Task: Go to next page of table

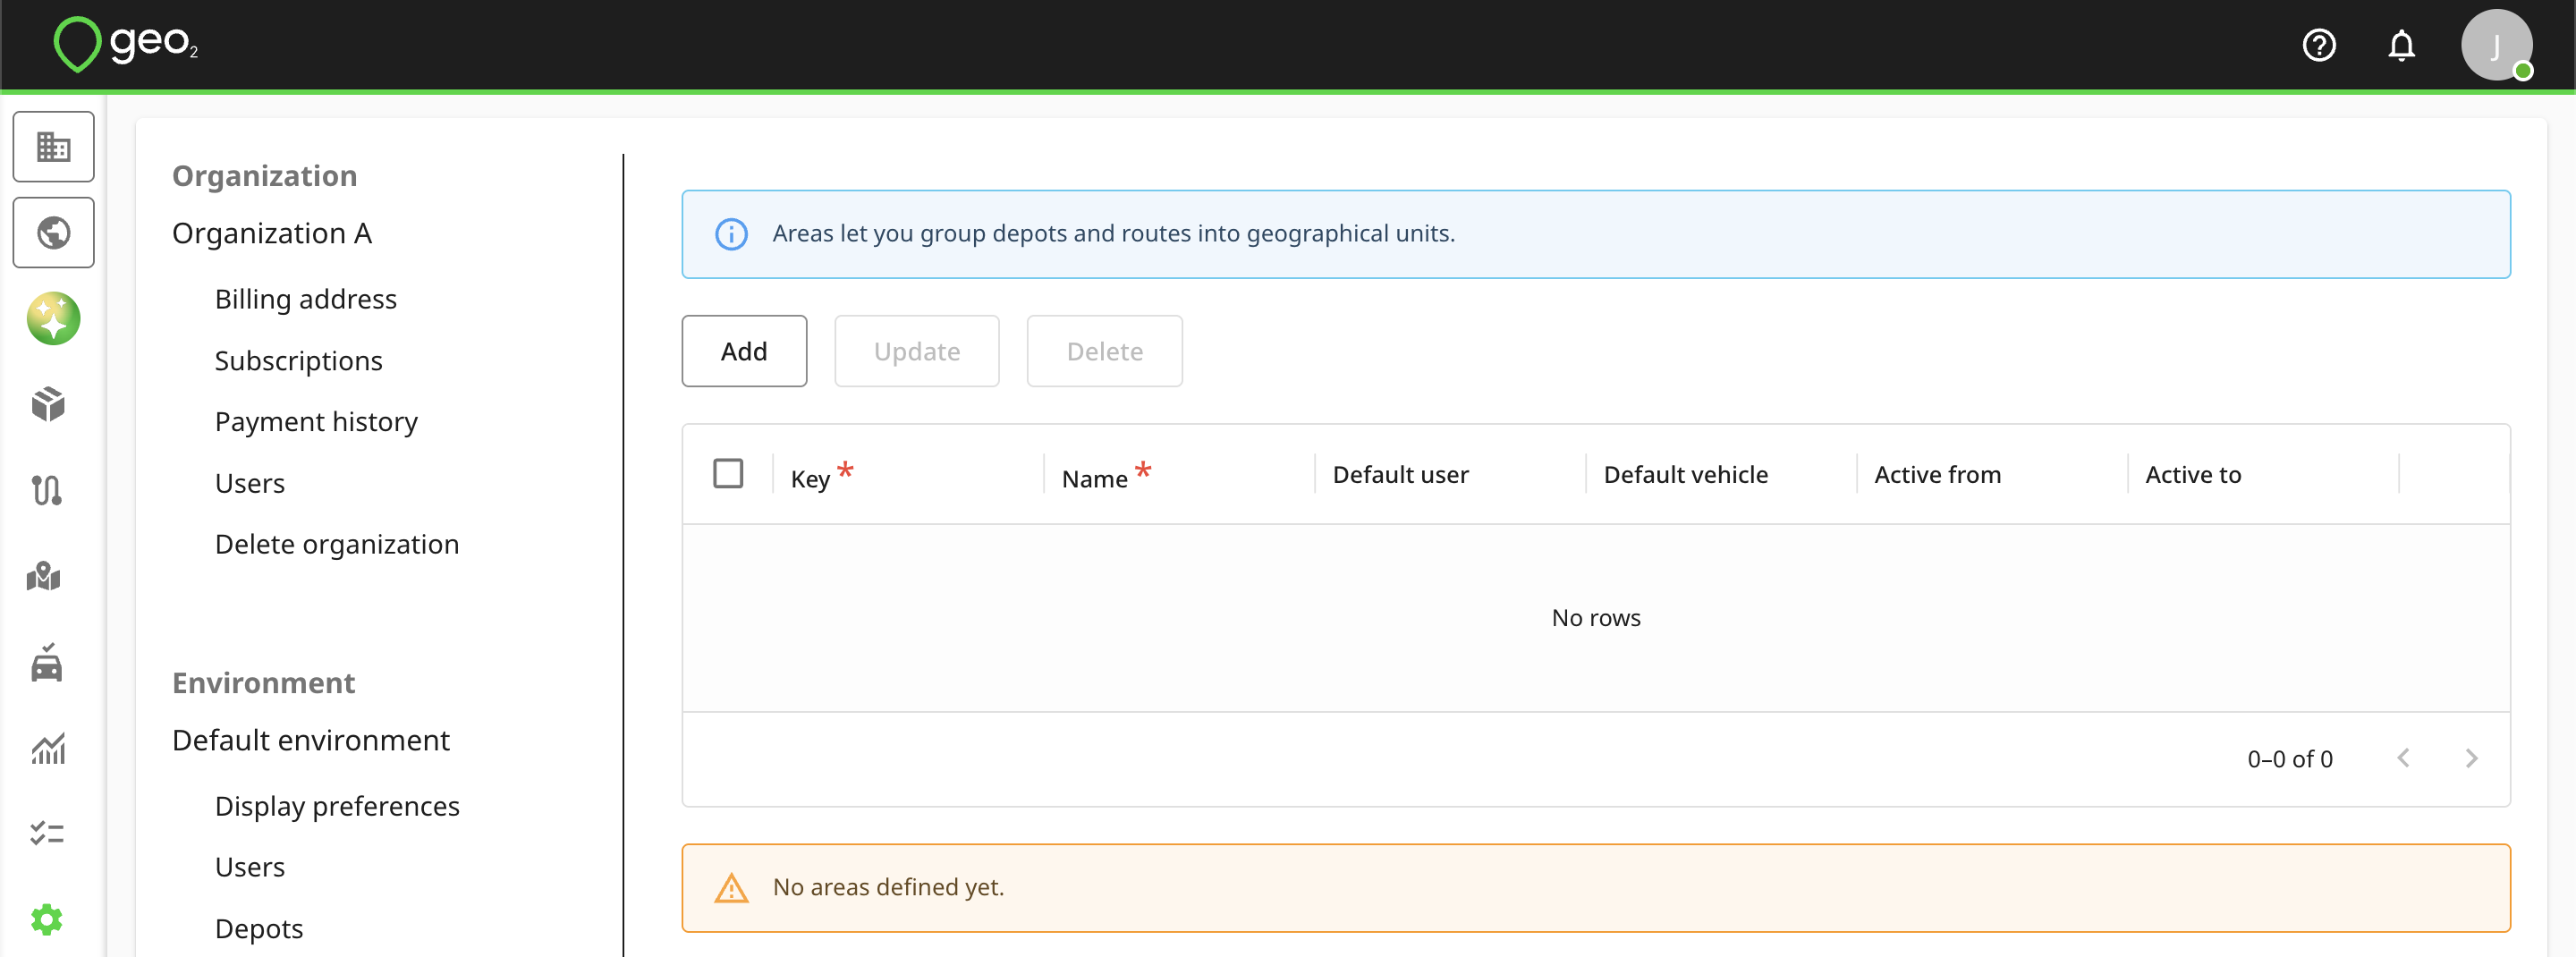Action: 2471,758
